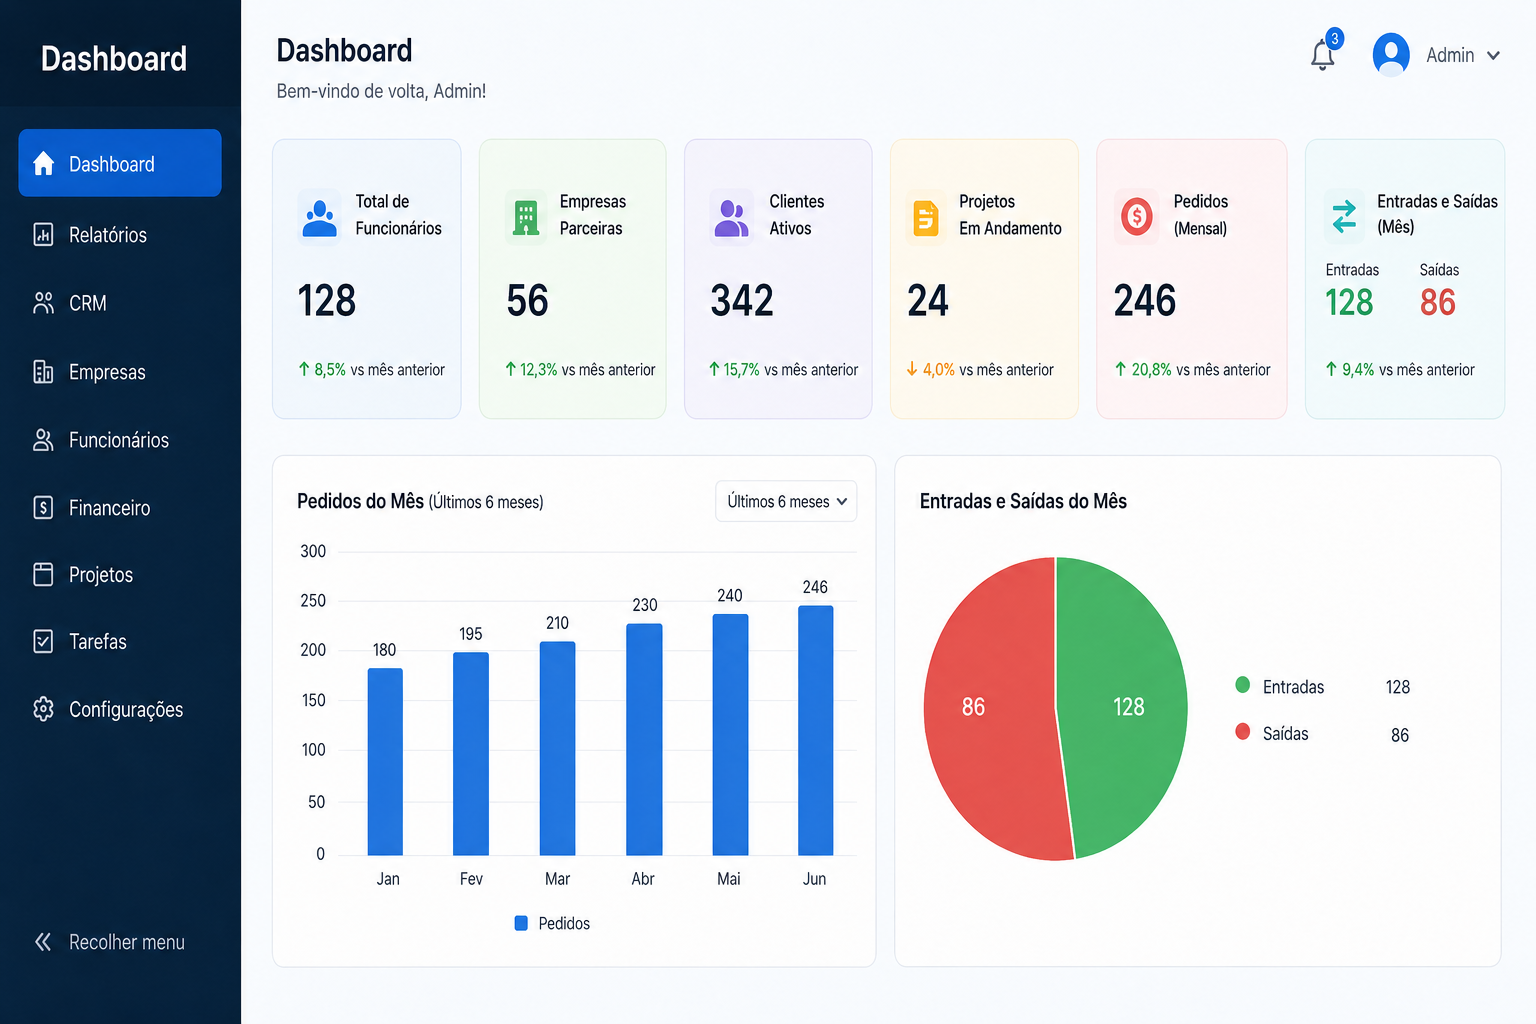The height and width of the screenshot is (1024, 1536).
Task: Click the Recolher menu button
Action: 110,942
